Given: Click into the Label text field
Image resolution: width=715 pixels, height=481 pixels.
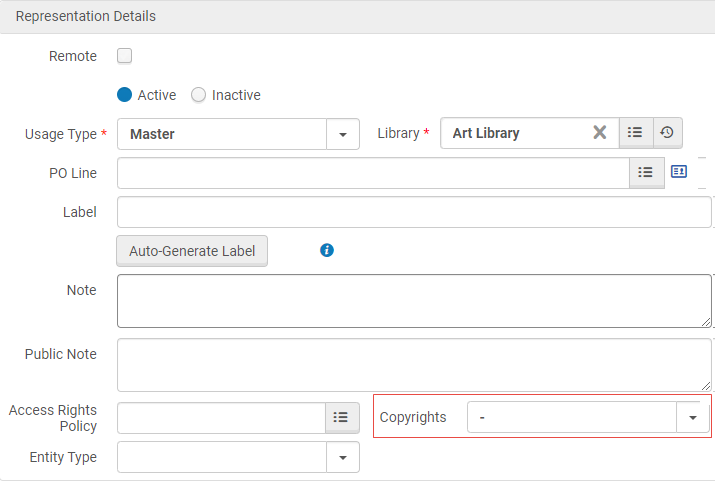Looking at the screenshot, I should pos(413,212).
